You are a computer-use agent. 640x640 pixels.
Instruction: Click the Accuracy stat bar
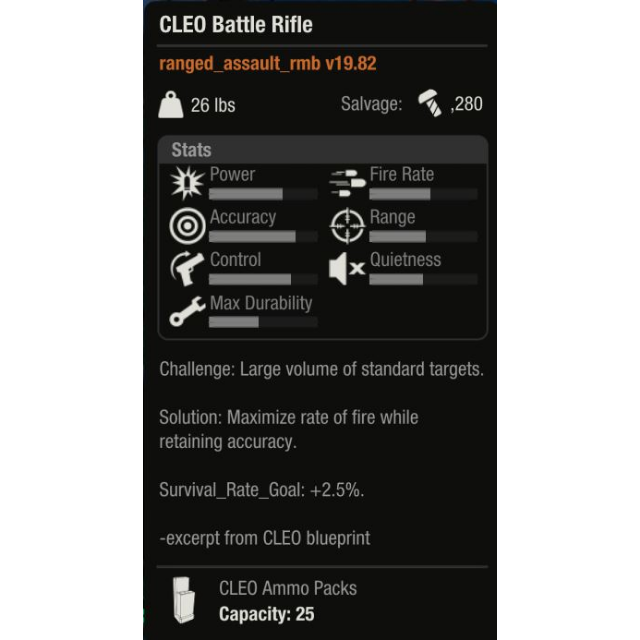click(x=263, y=237)
